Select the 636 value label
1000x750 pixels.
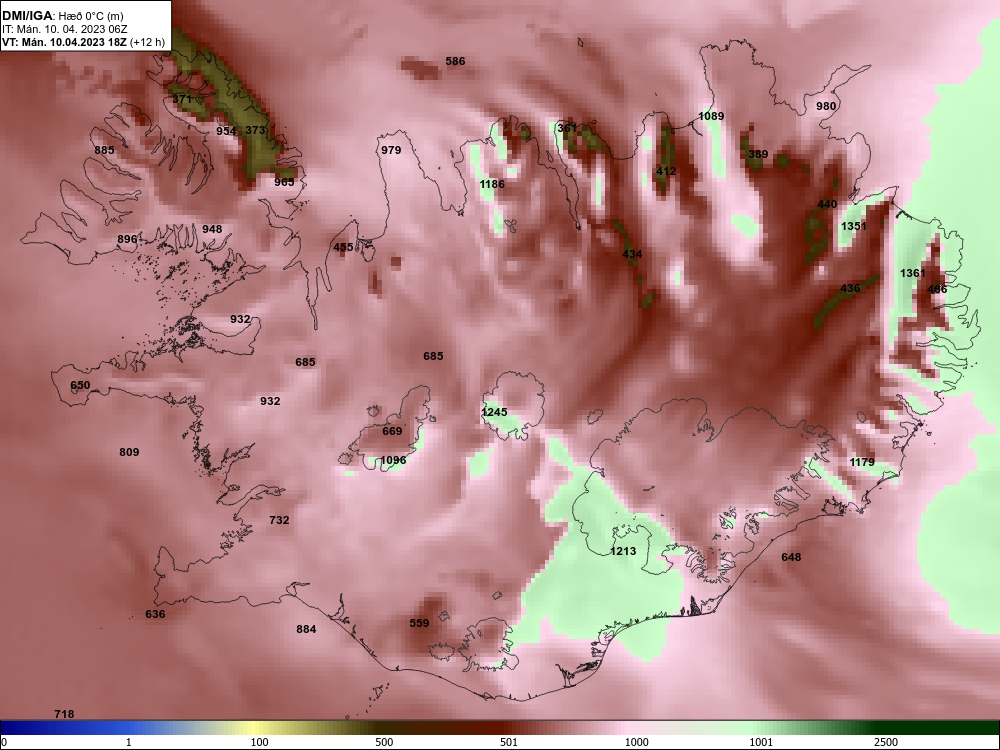click(155, 614)
